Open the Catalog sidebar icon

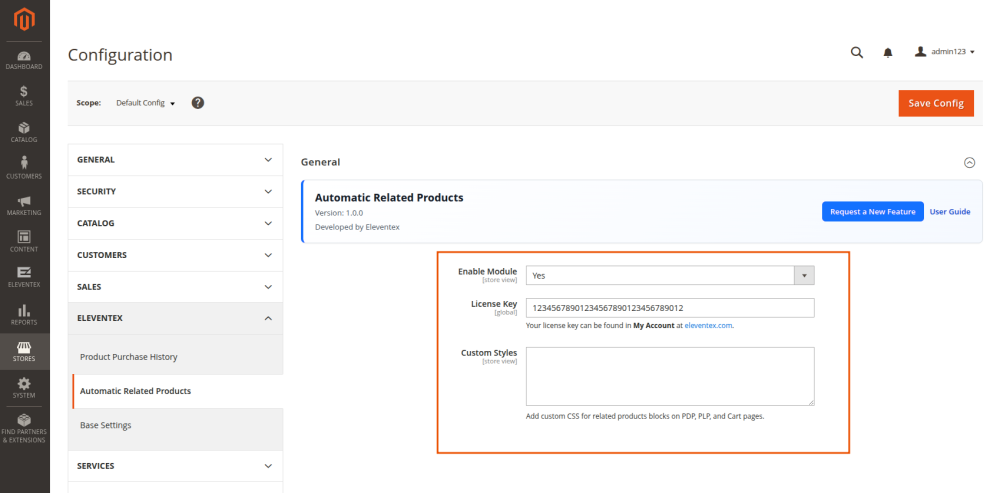(24, 132)
